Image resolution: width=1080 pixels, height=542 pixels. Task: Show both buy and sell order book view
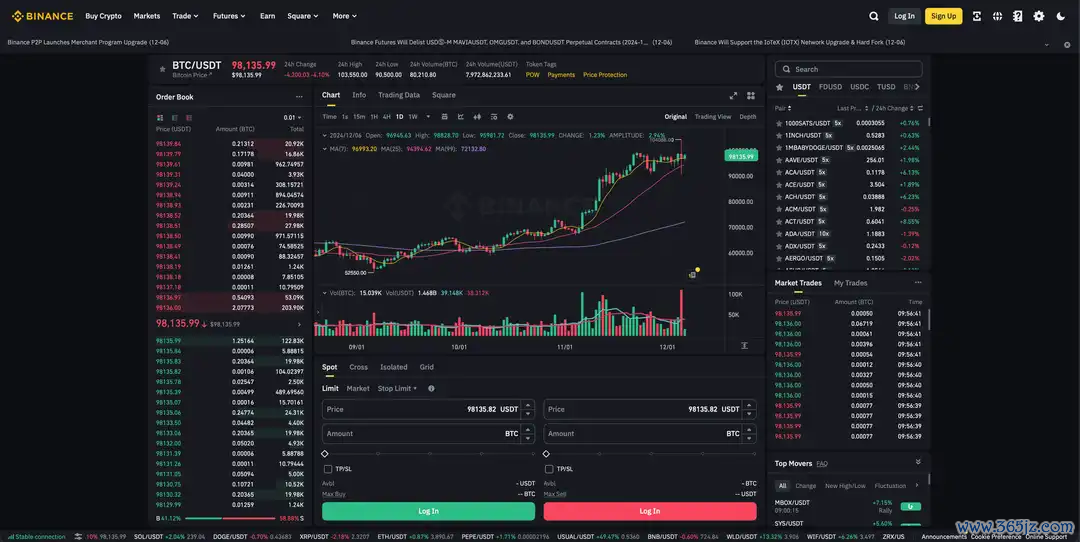160,118
